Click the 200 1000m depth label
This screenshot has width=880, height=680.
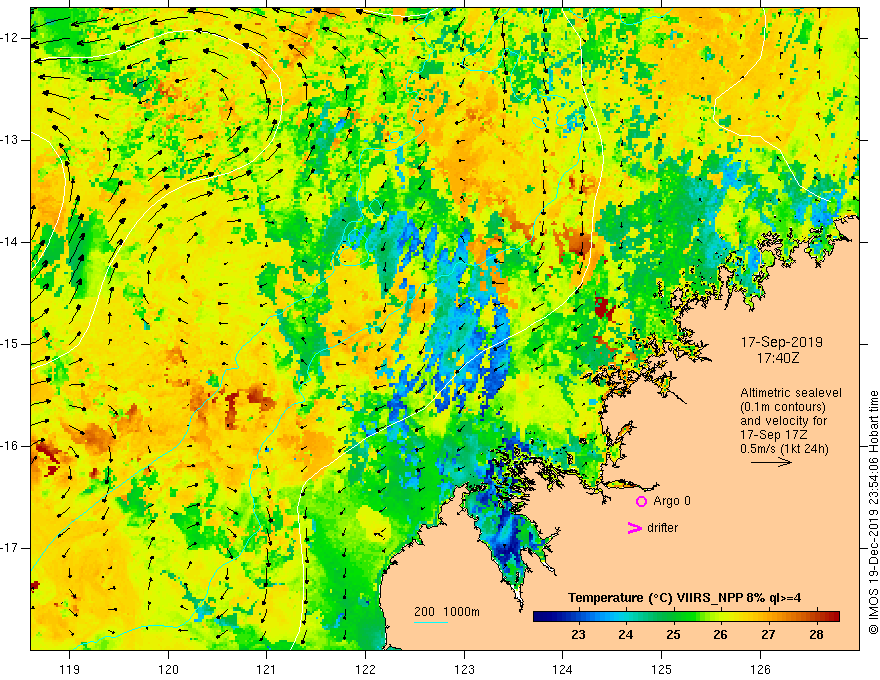[x=447, y=612]
